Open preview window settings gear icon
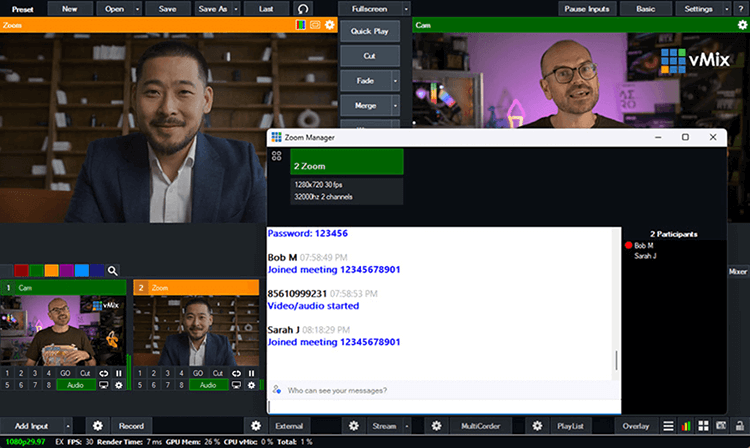The width and height of the screenshot is (750, 448). 331,24
